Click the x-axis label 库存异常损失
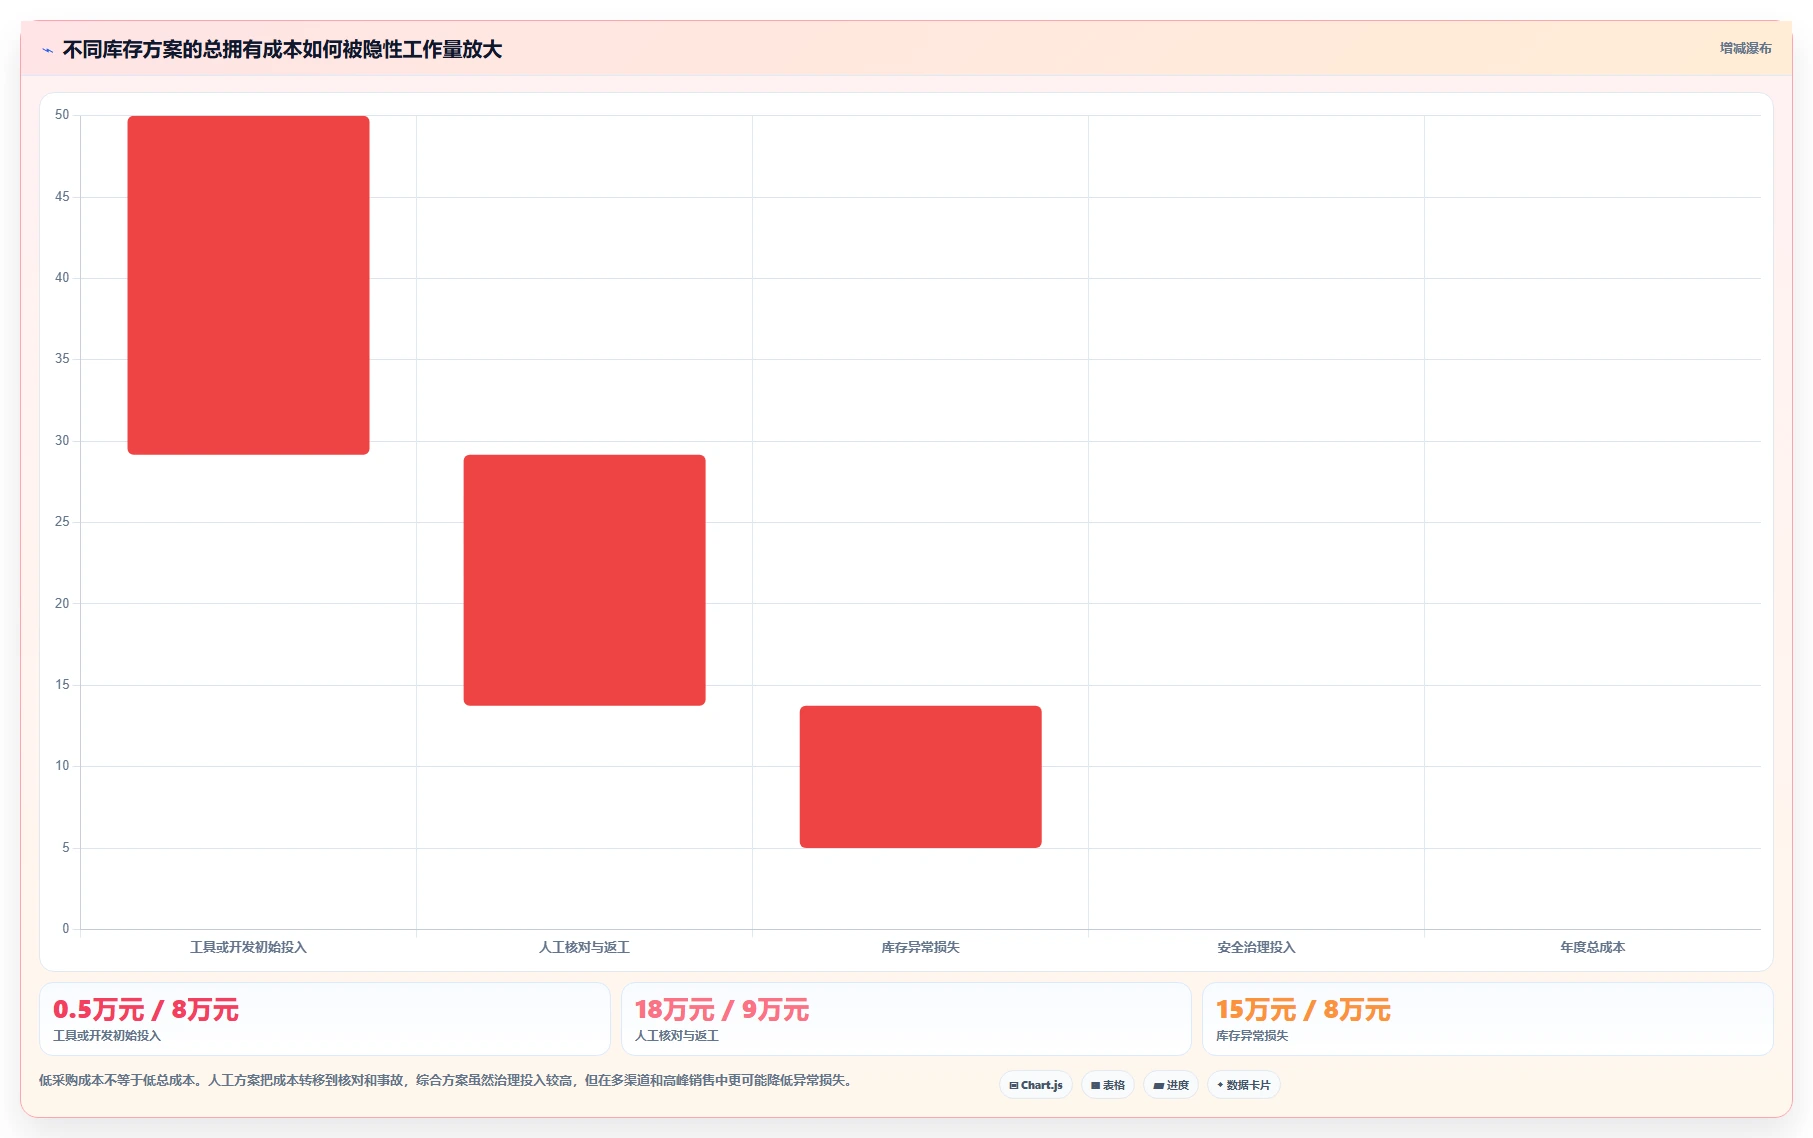The height and width of the screenshot is (1138, 1813). (920, 947)
